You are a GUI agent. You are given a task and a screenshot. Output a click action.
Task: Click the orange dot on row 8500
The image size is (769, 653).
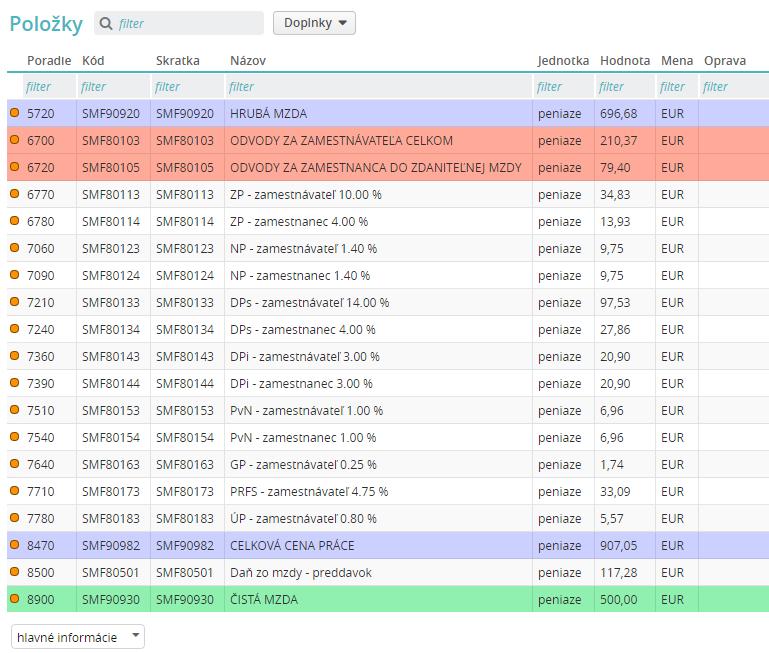click(x=15, y=571)
